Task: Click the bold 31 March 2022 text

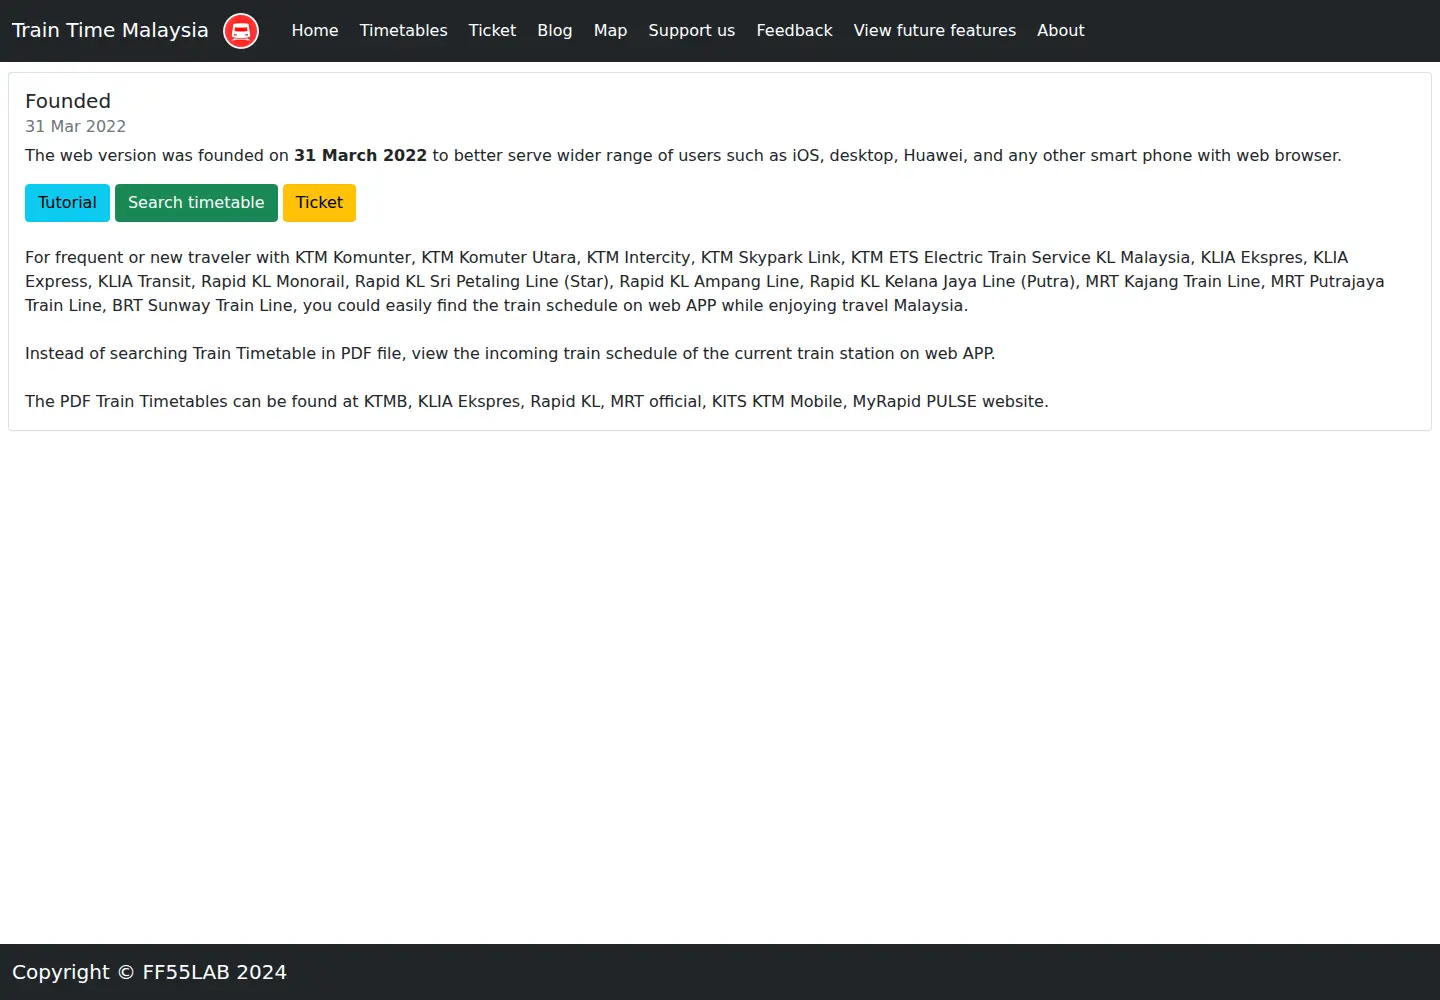Action: (360, 155)
